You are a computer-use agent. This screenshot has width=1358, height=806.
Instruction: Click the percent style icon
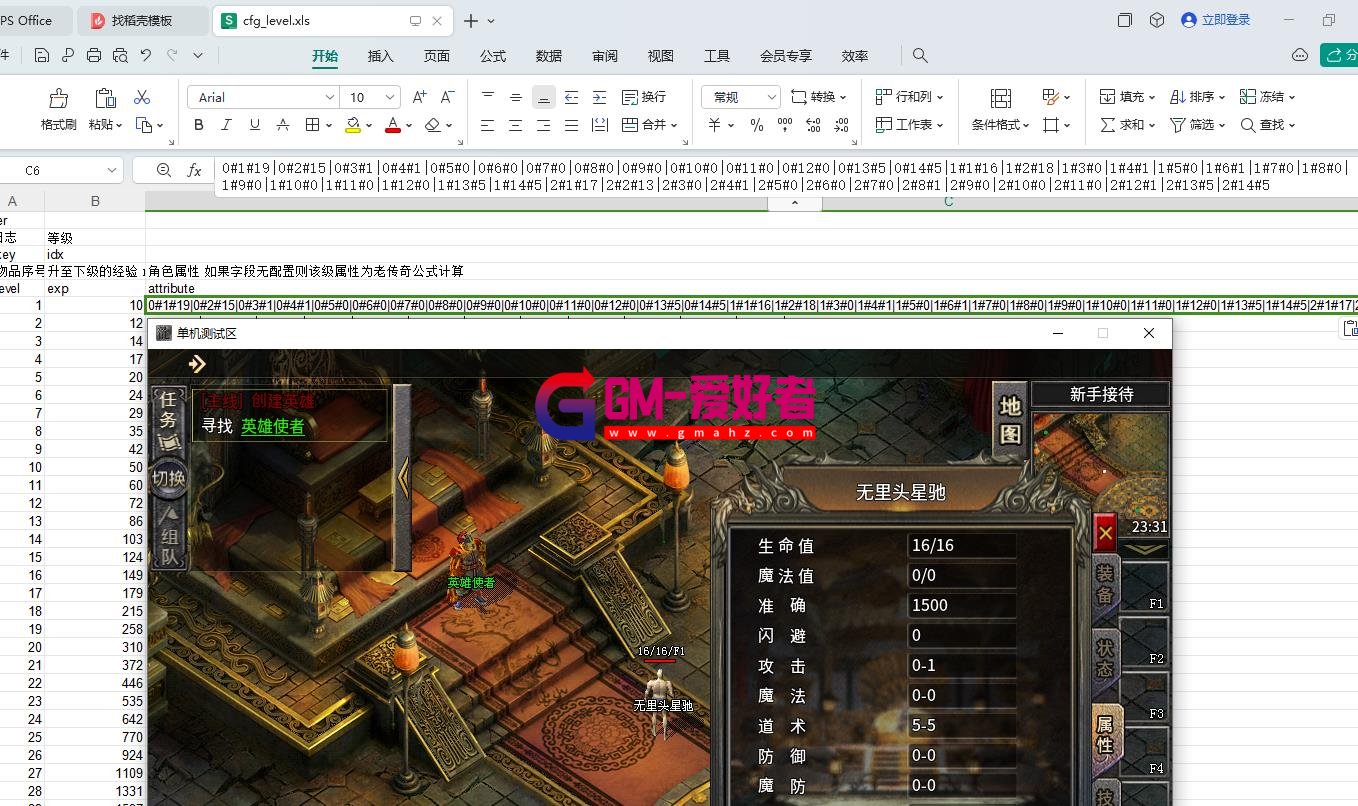click(x=757, y=125)
